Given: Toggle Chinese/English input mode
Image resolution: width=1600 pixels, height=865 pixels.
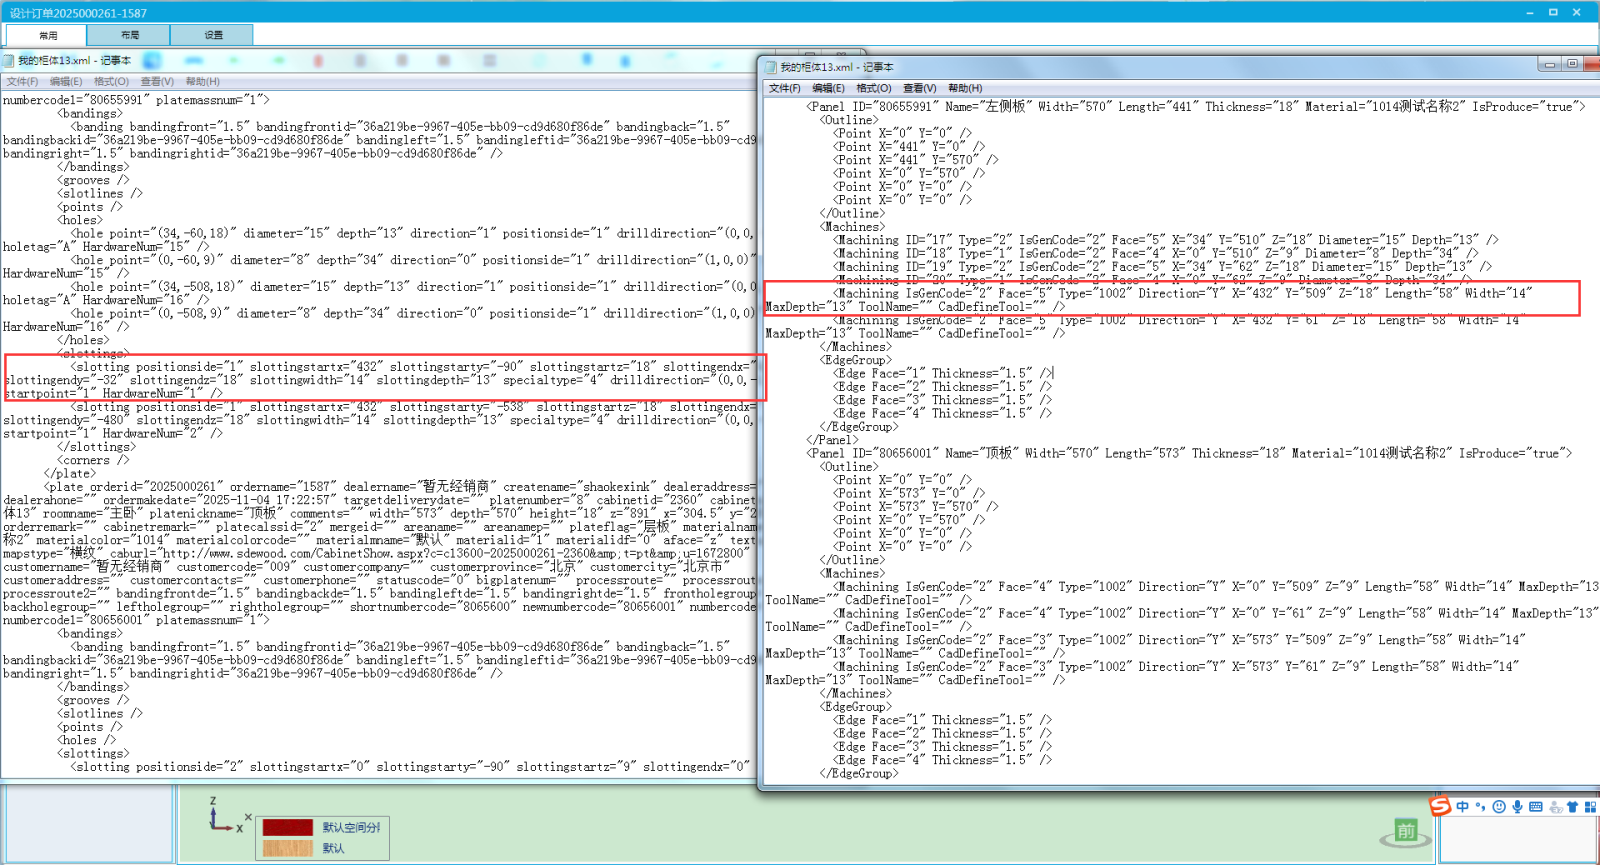Looking at the screenshot, I should click(1463, 807).
